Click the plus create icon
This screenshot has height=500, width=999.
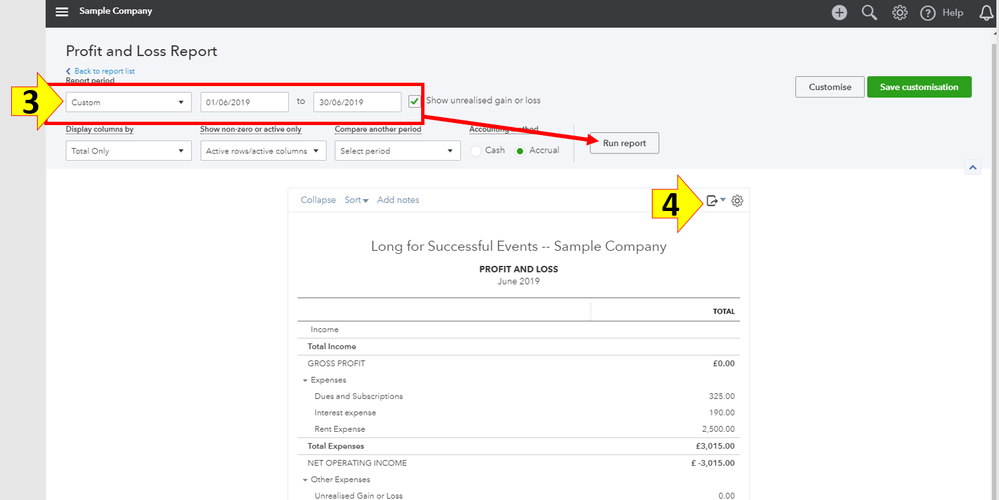839,12
